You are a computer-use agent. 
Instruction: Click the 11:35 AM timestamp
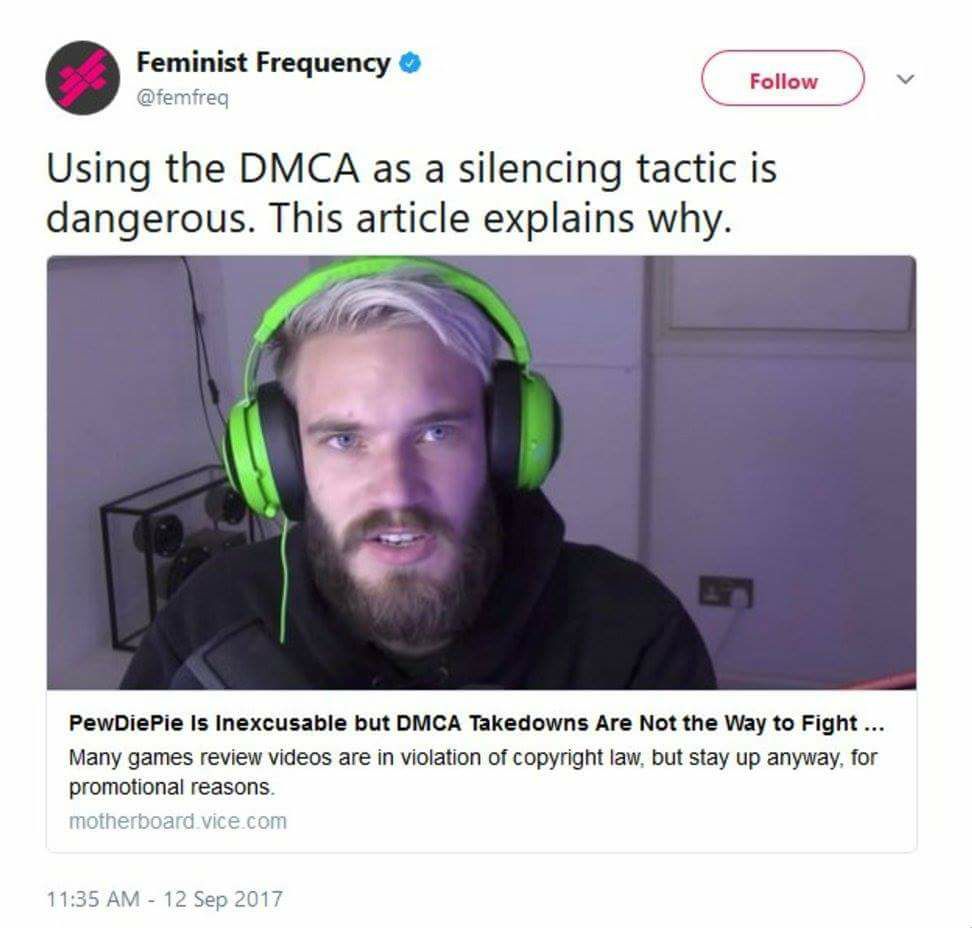pos(93,899)
